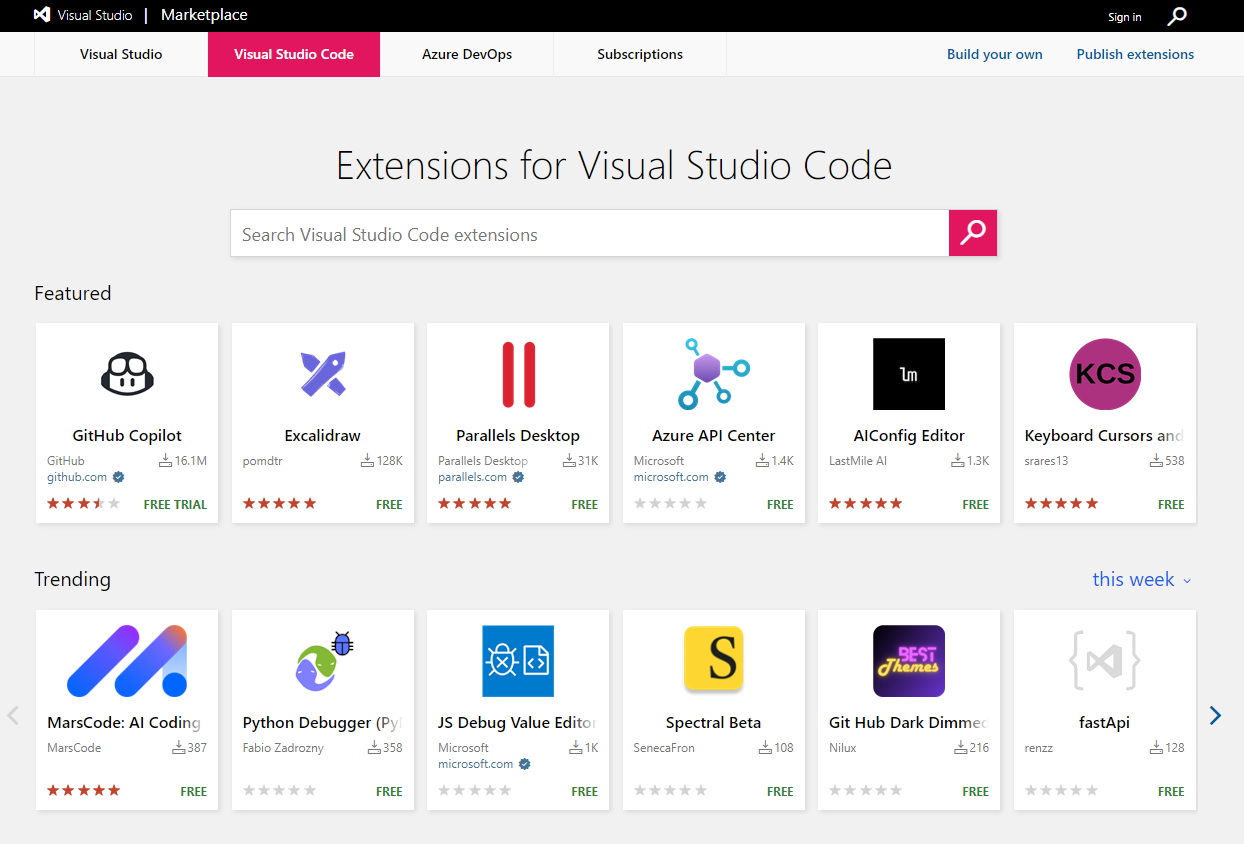Open the Azure API Center title
This screenshot has height=844, width=1244.
[x=714, y=435]
